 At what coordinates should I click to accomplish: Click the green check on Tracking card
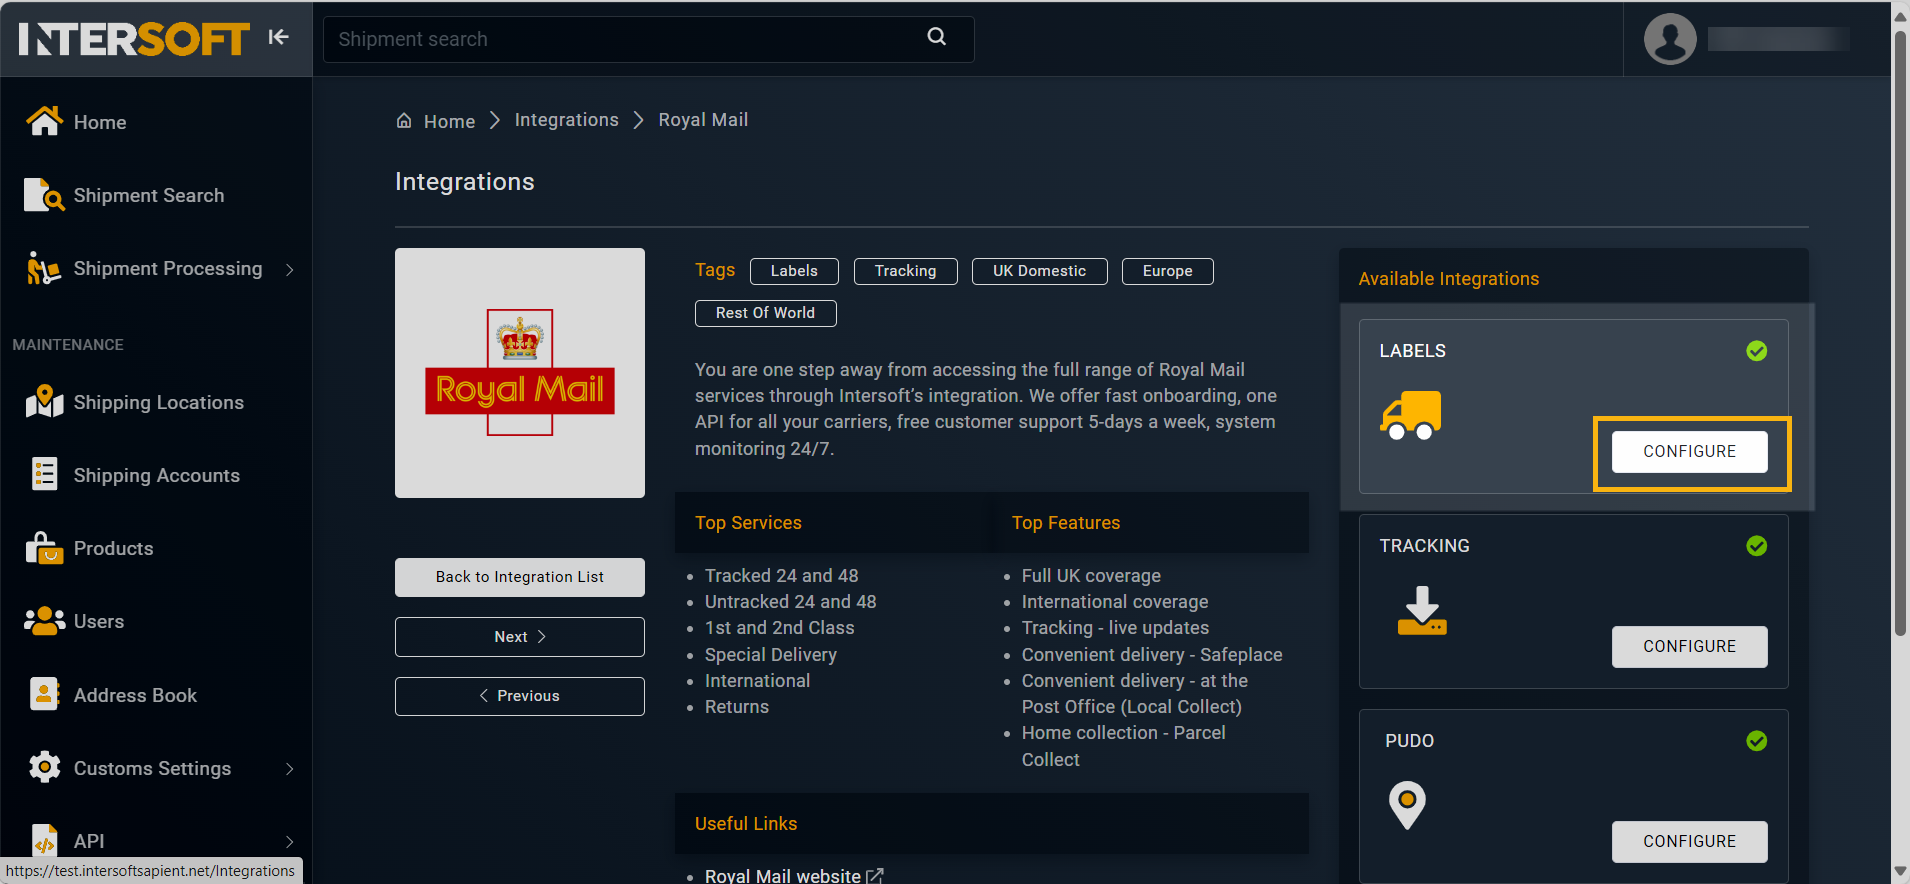click(x=1756, y=546)
